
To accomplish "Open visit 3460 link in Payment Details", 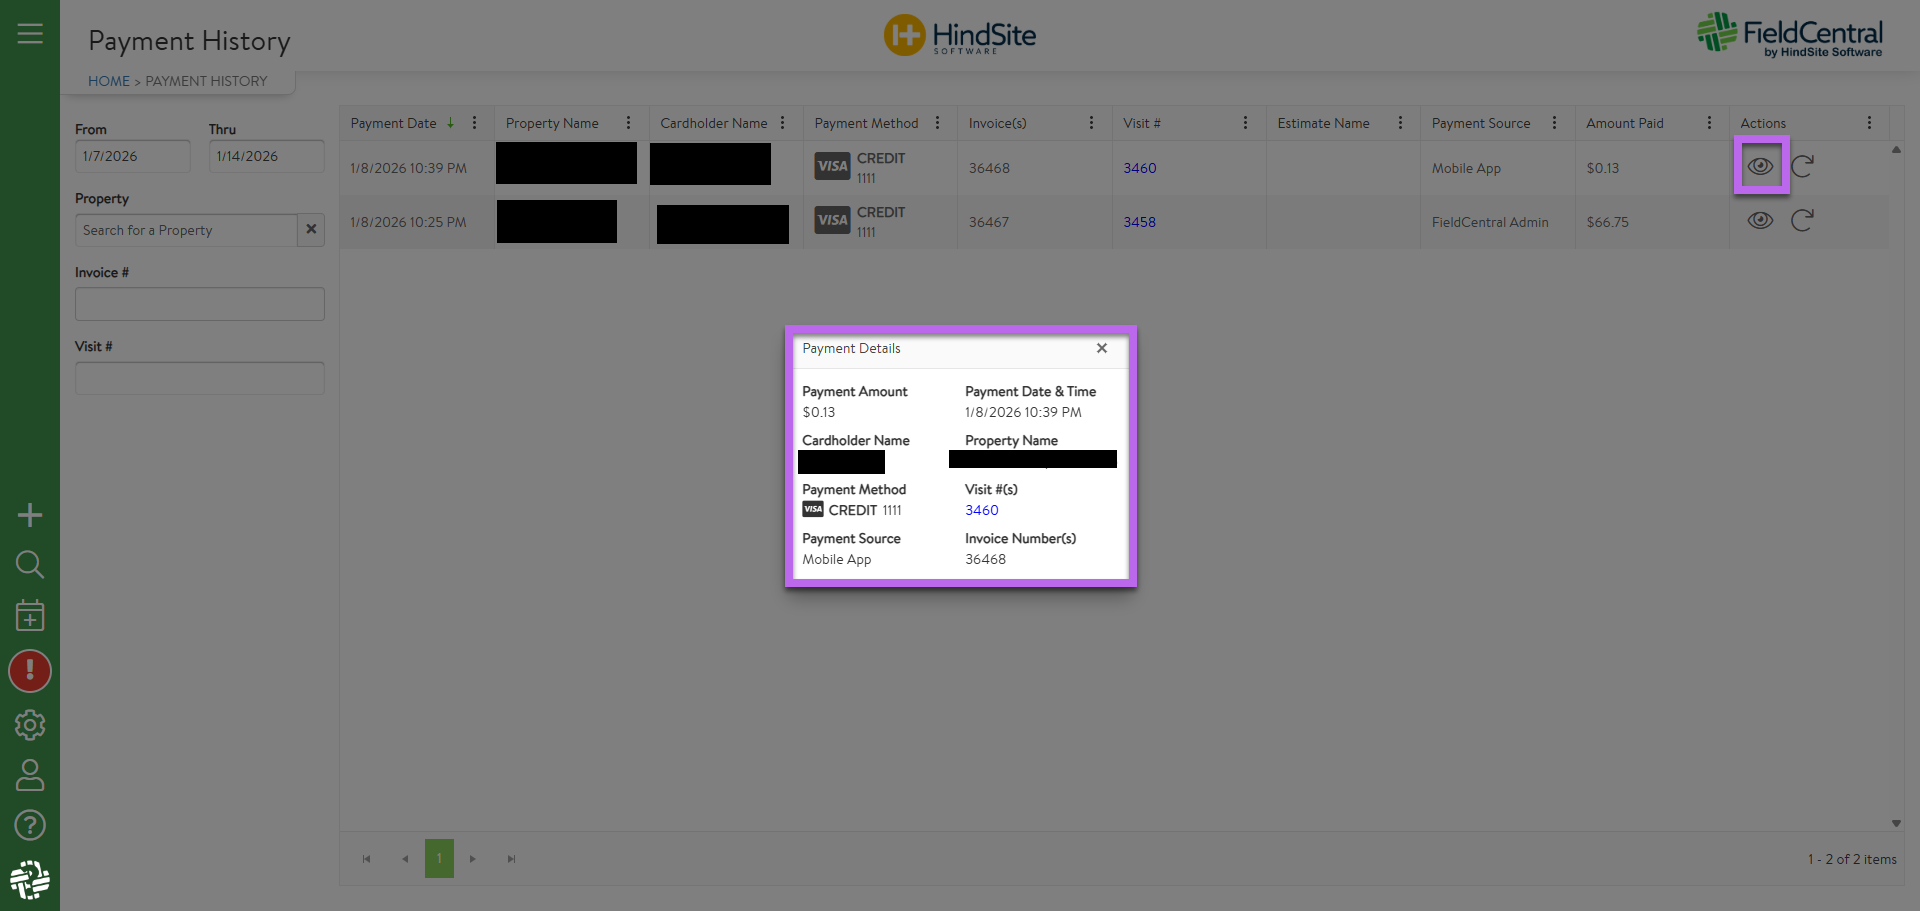I will click(x=981, y=510).
